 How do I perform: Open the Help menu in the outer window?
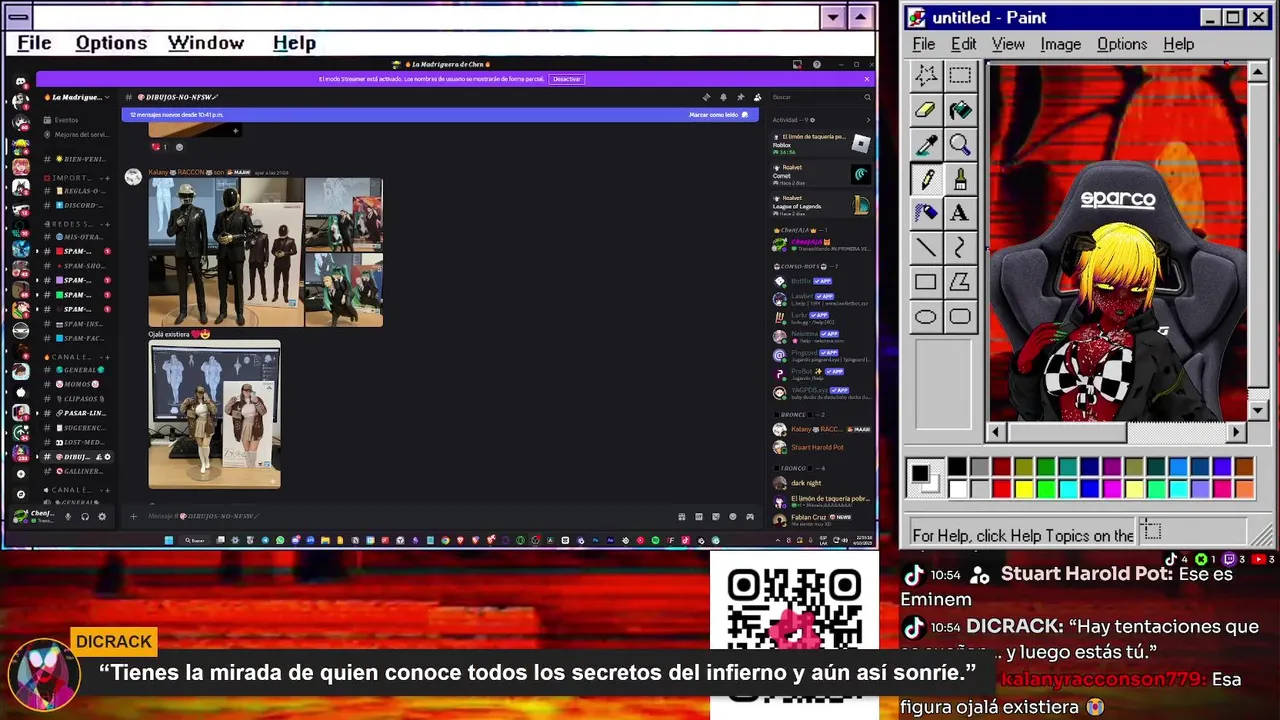294,43
